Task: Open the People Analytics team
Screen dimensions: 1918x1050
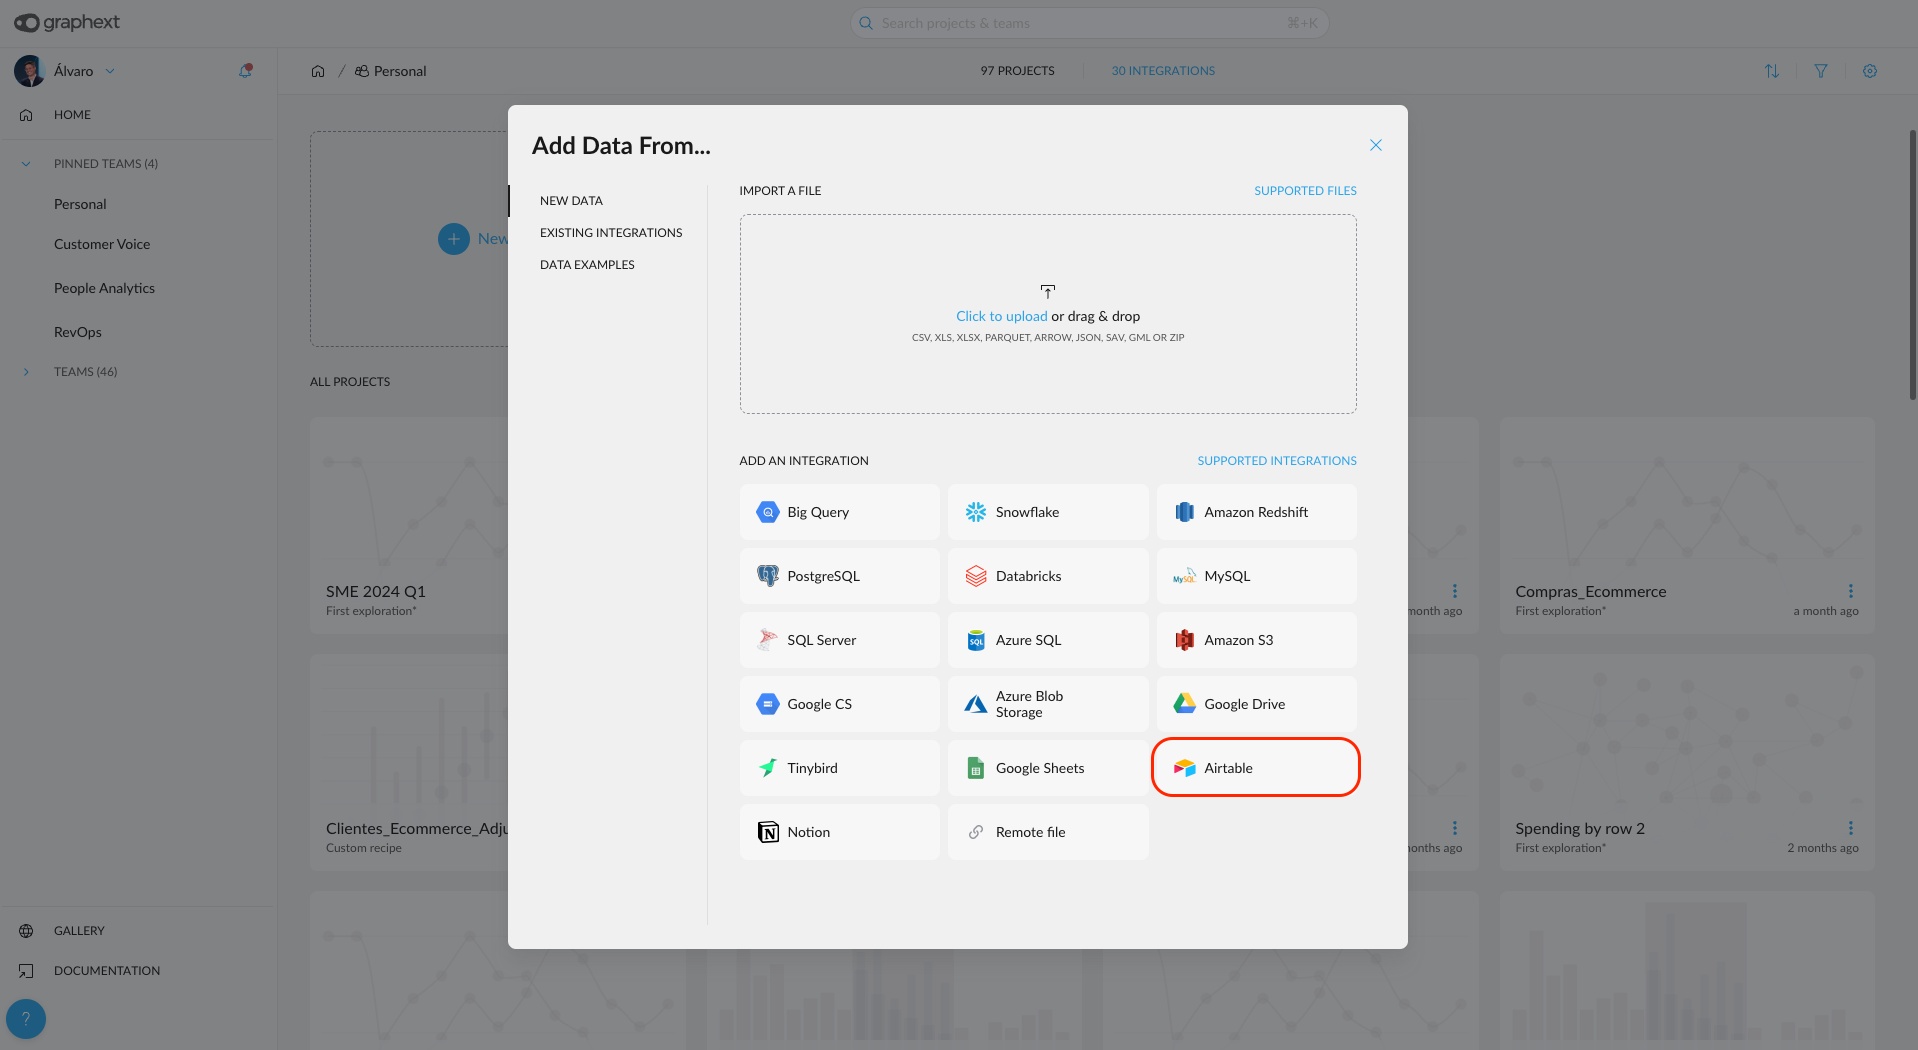Action: tap(104, 288)
